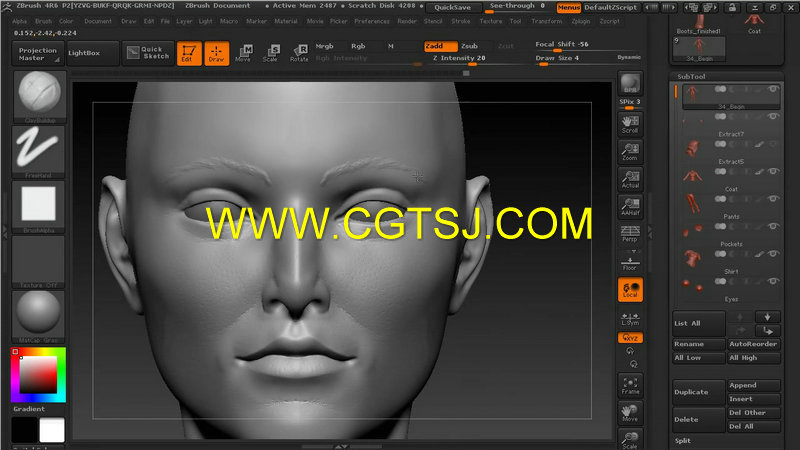The height and width of the screenshot is (450, 800).
Task: Click the Del Other button
Action: coord(754,413)
